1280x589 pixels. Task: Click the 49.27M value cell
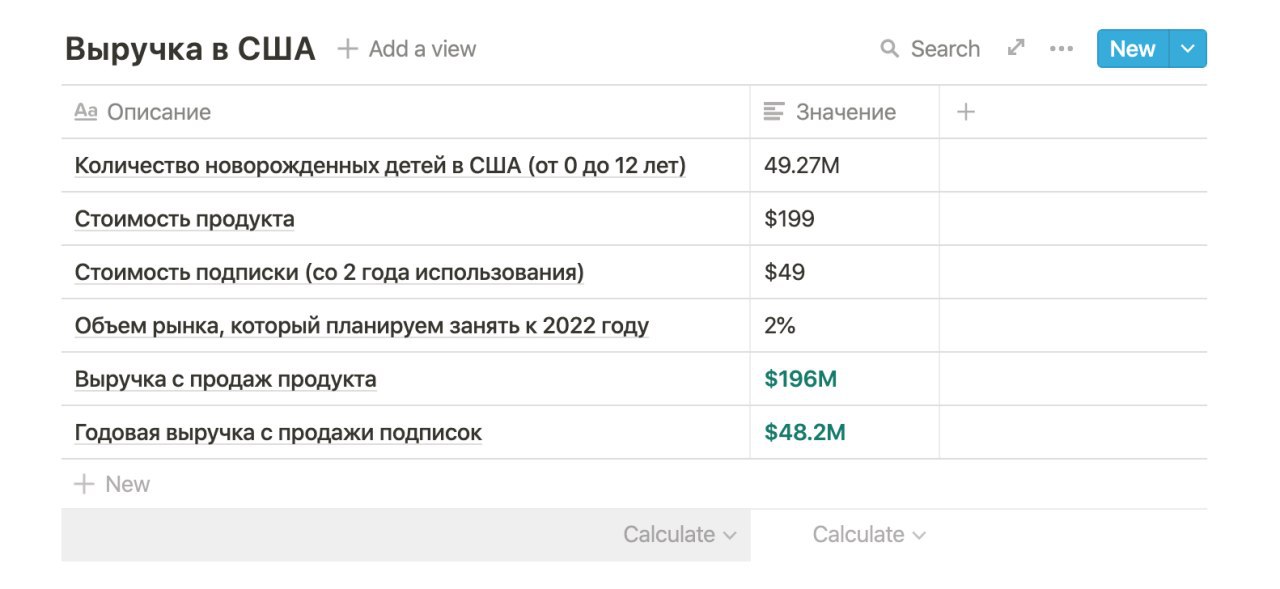tap(845, 166)
